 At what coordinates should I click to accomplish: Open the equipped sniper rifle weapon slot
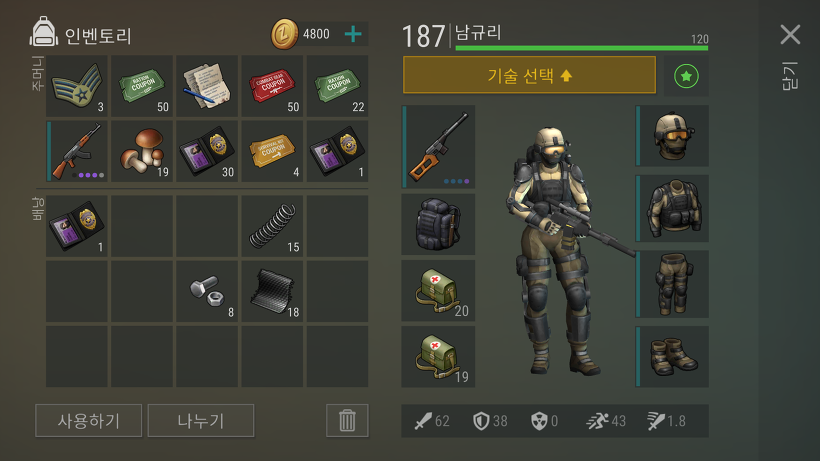(x=438, y=147)
